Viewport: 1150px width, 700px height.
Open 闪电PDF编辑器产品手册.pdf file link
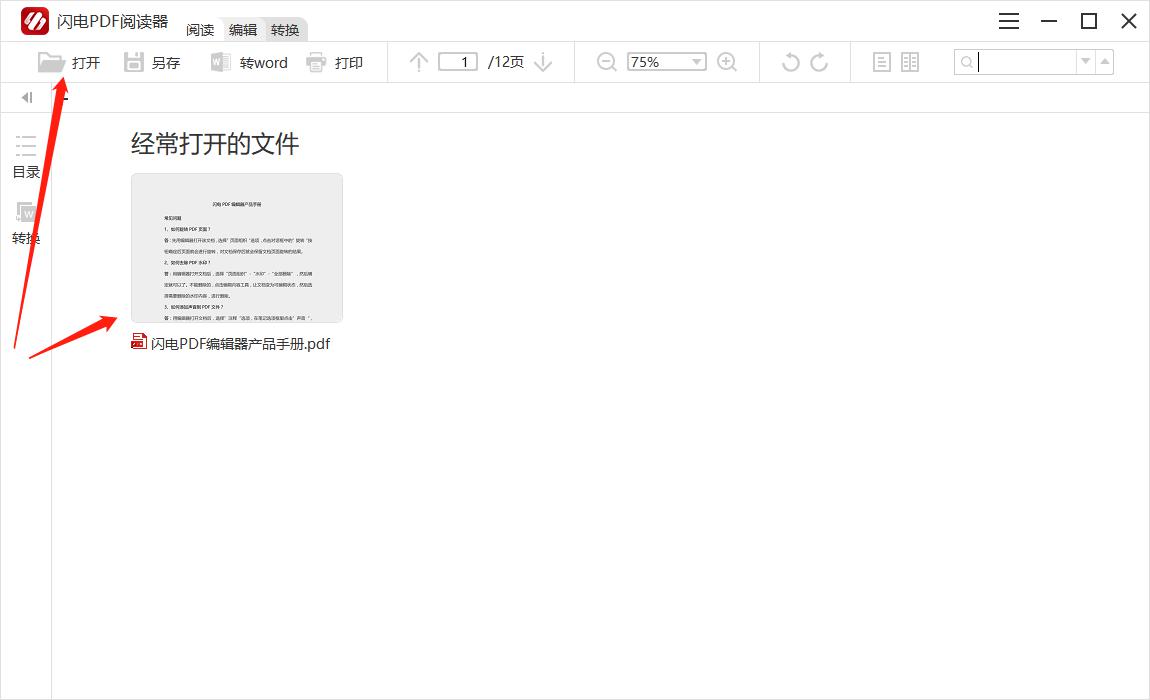pos(240,344)
